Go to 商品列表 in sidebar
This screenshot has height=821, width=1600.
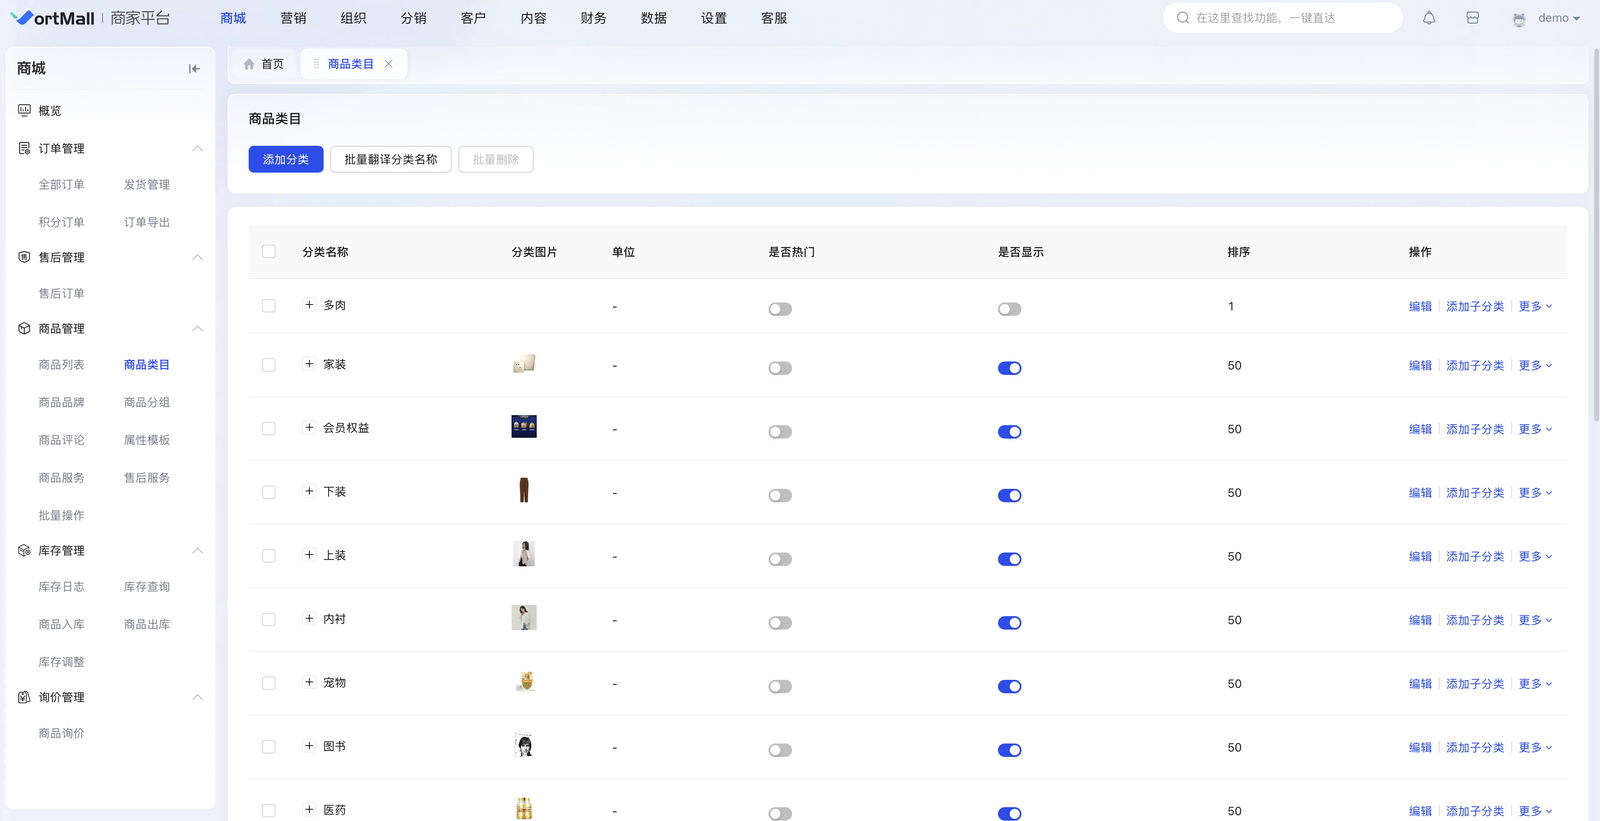[61, 365]
